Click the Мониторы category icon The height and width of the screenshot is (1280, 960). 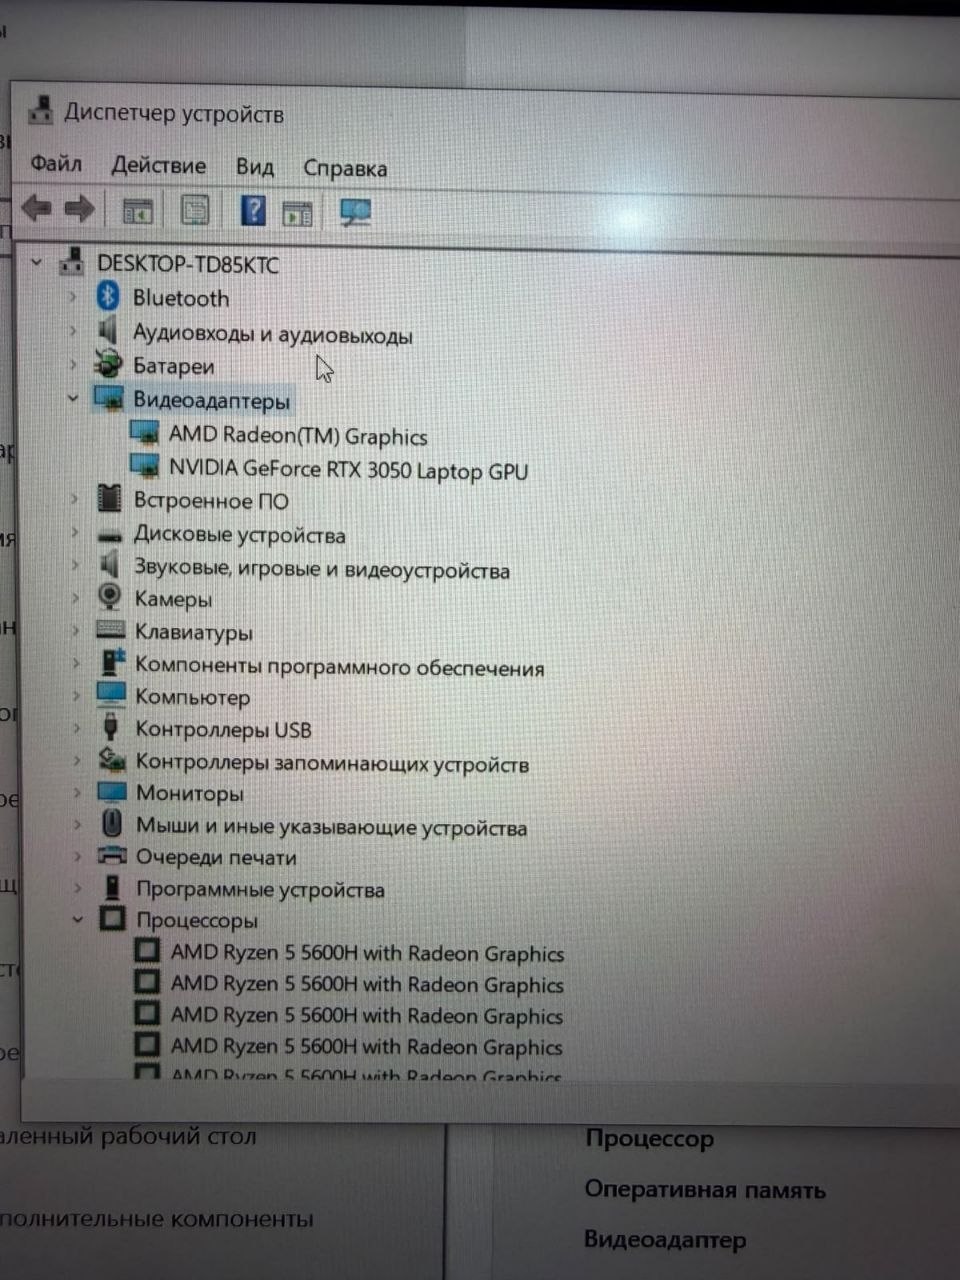(x=112, y=792)
